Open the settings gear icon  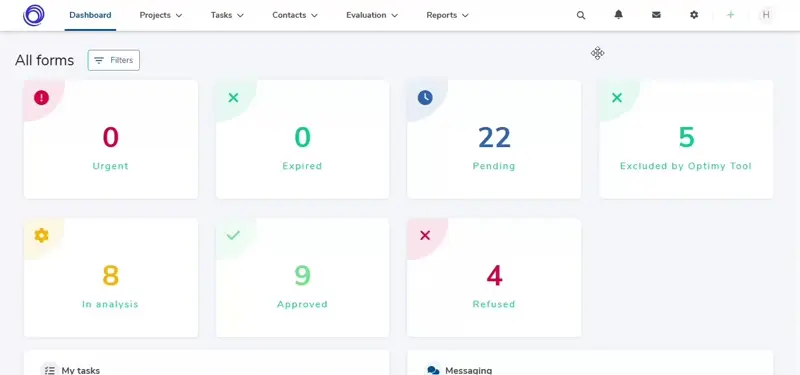694,15
